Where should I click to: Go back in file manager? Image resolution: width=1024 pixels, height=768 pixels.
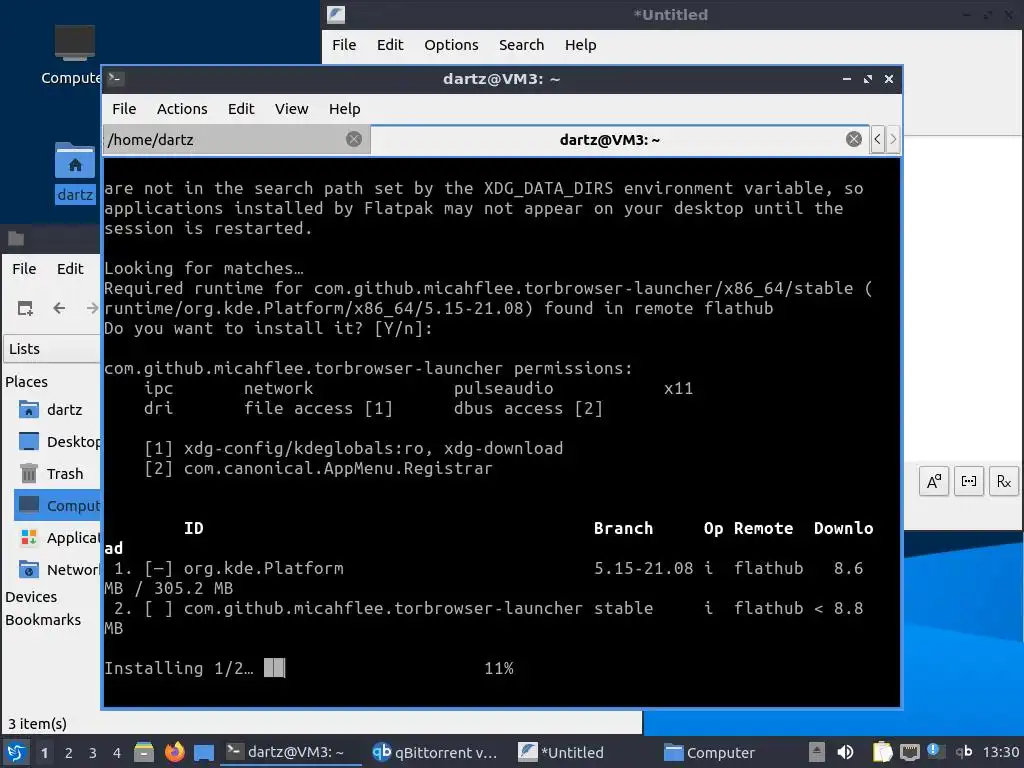pyautogui.click(x=59, y=308)
